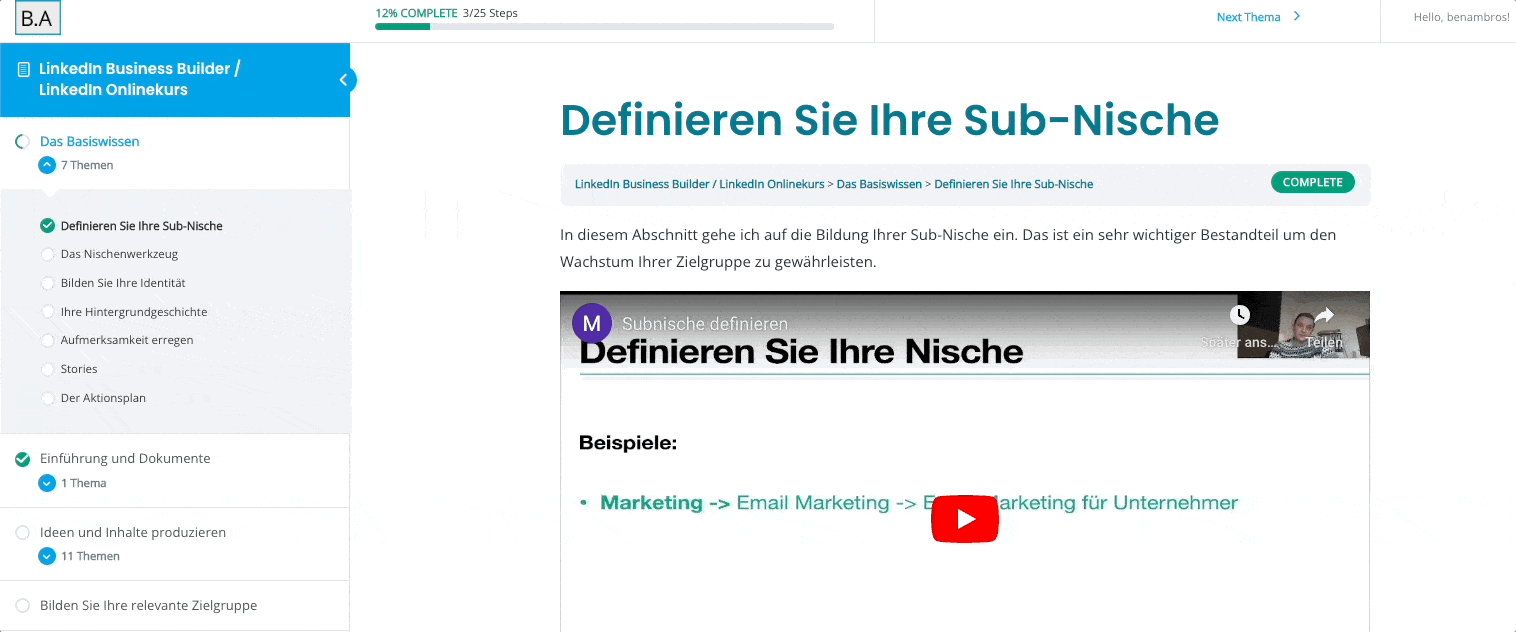Open LinkedIn Business Builder sidebar course title
The width and height of the screenshot is (1516, 632).
pos(139,79)
